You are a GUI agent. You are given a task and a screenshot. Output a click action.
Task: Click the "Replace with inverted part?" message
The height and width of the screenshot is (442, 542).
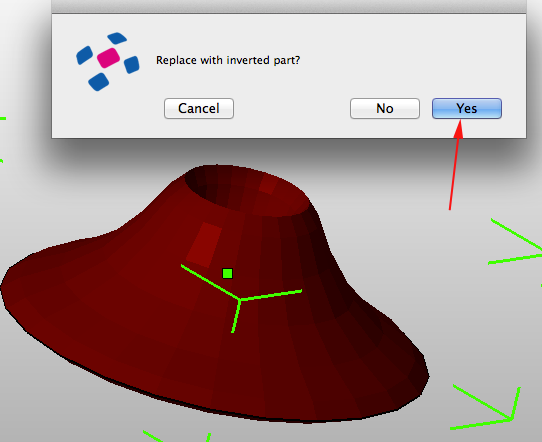(228, 60)
